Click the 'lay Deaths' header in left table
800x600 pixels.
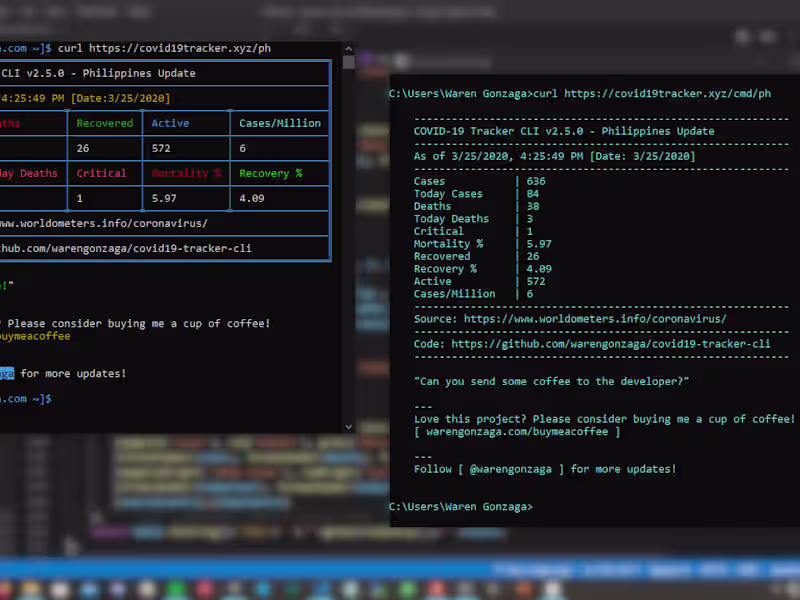coord(29,173)
